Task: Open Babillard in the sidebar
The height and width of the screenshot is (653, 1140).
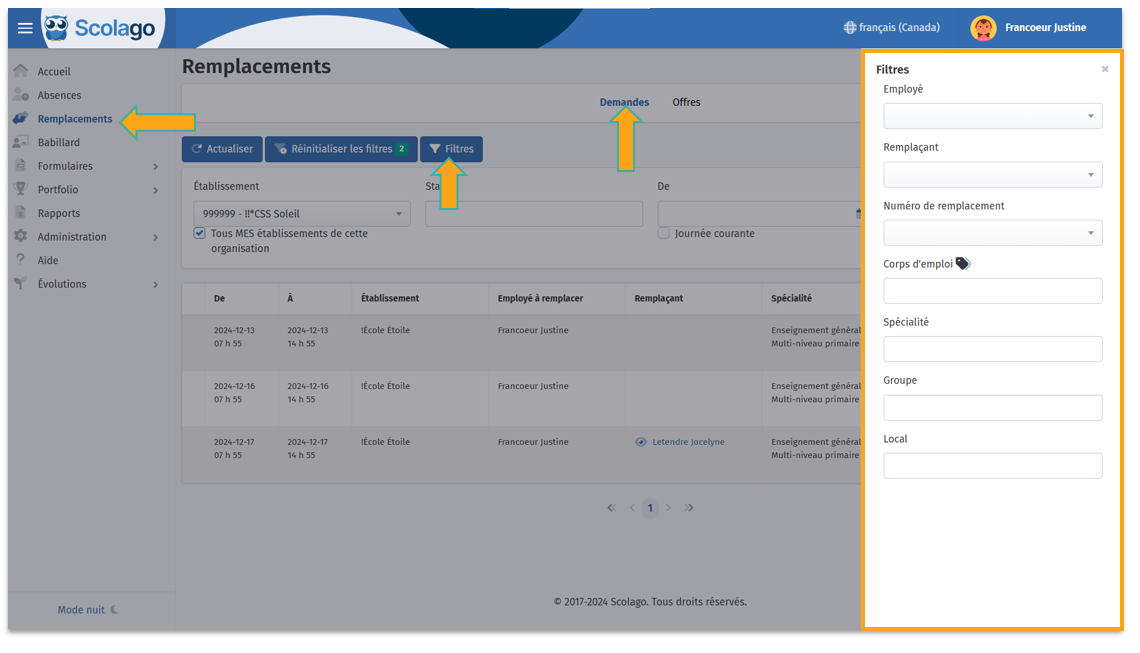Action: coord(59,143)
